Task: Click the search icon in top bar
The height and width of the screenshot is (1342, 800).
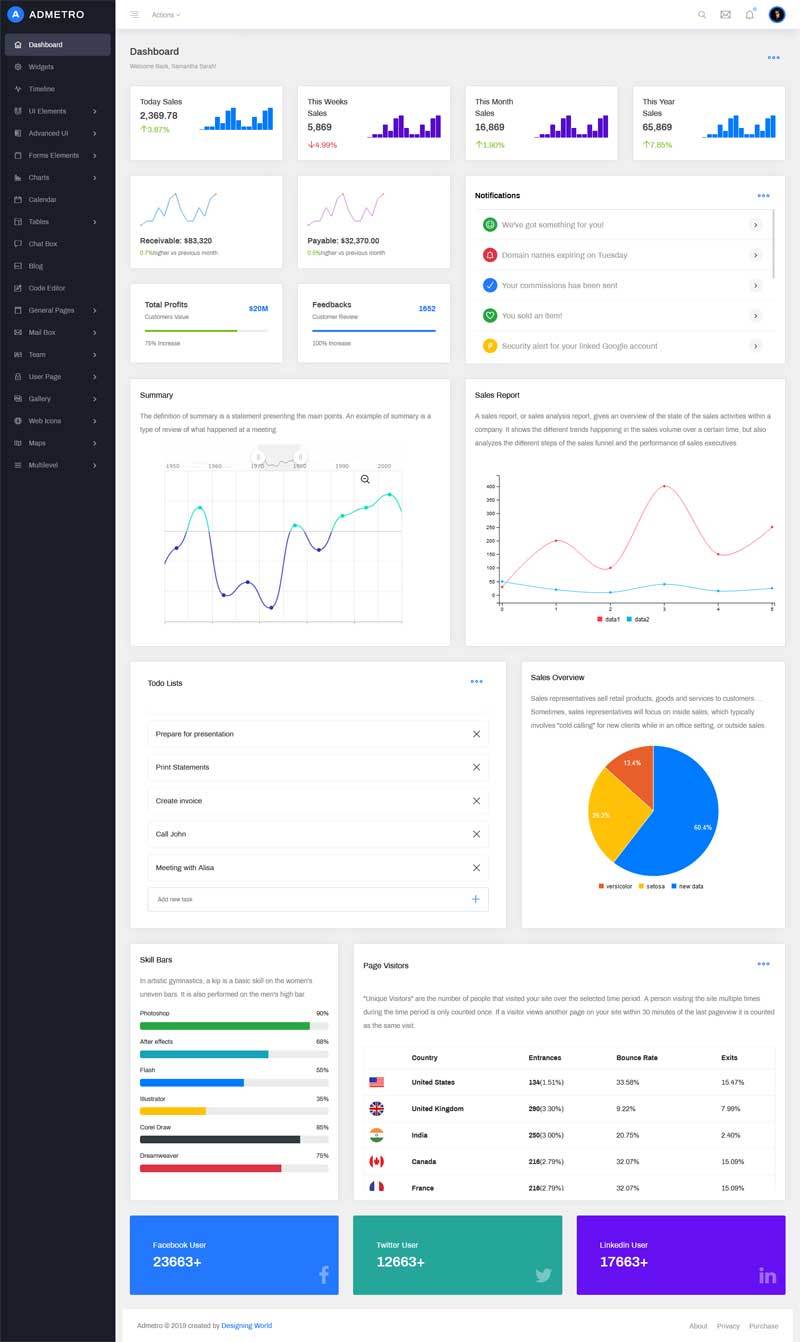Action: point(701,15)
